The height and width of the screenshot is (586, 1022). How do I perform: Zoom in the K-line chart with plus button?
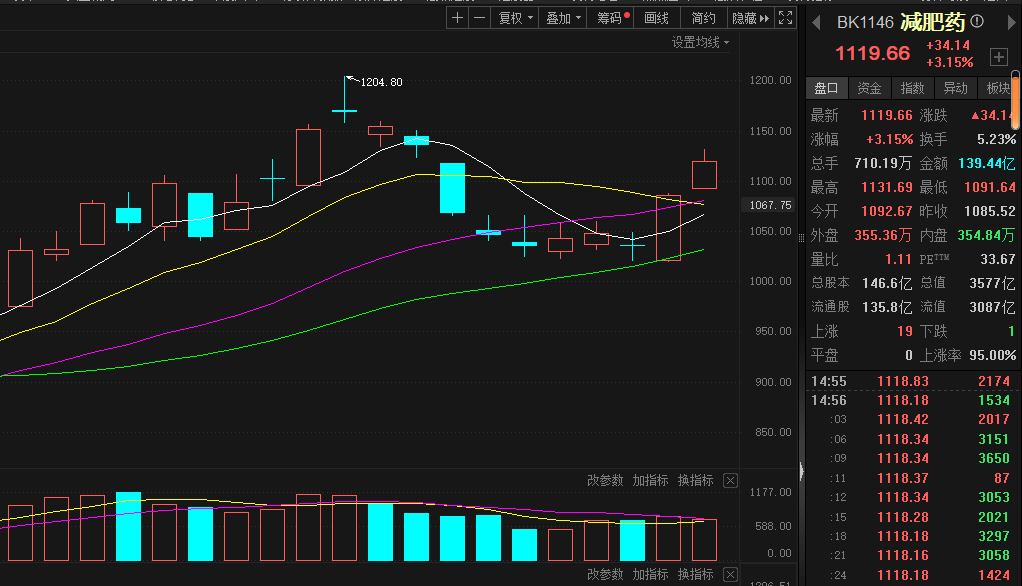[458, 18]
